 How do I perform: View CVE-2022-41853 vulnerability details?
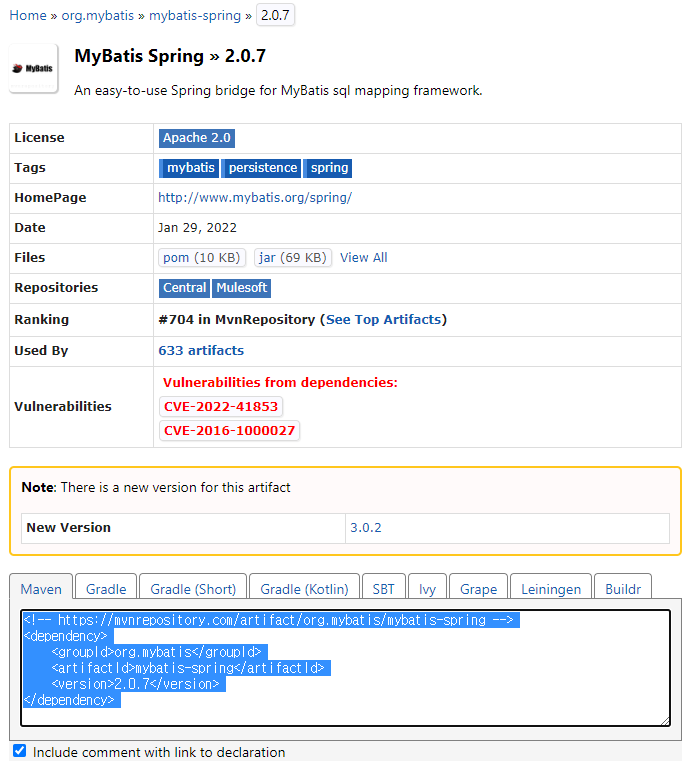pyautogui.click(x=221, y=407)
